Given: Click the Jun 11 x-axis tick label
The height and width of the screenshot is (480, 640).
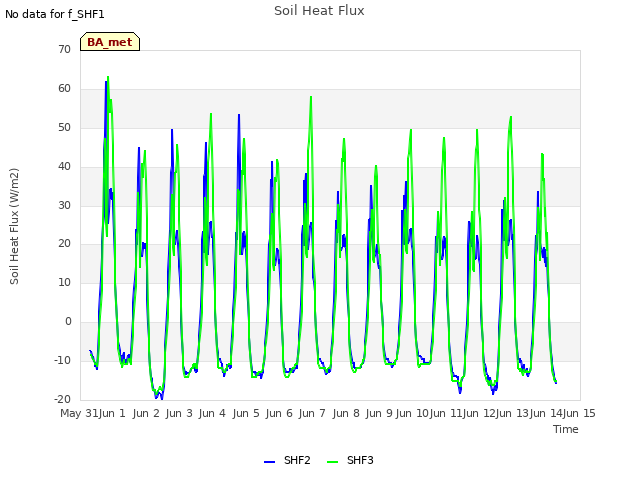Looking at the screenshot, I should pyautogui.click(x=446, y=413).
